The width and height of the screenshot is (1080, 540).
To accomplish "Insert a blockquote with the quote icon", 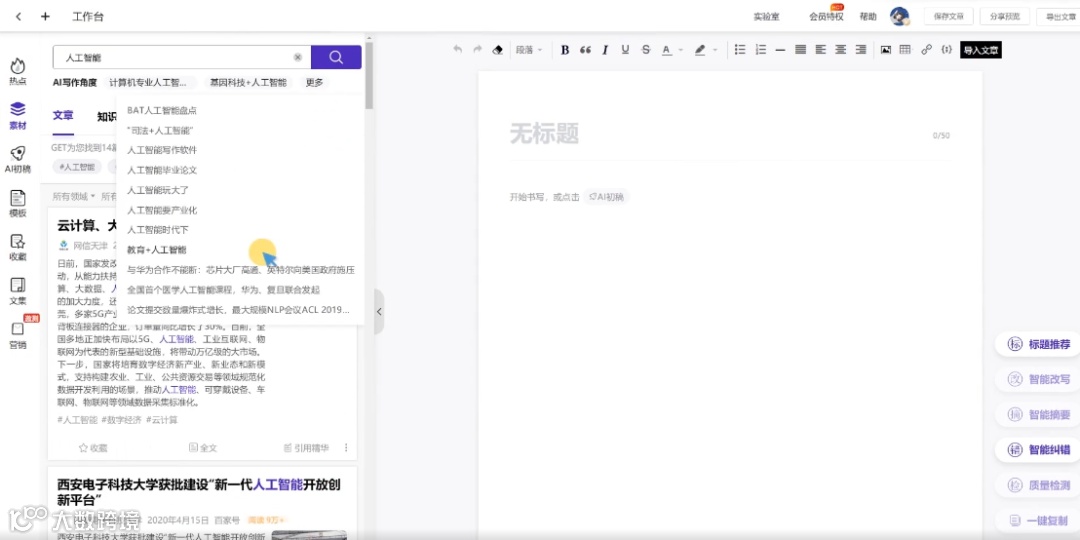I will pos(585,50).
